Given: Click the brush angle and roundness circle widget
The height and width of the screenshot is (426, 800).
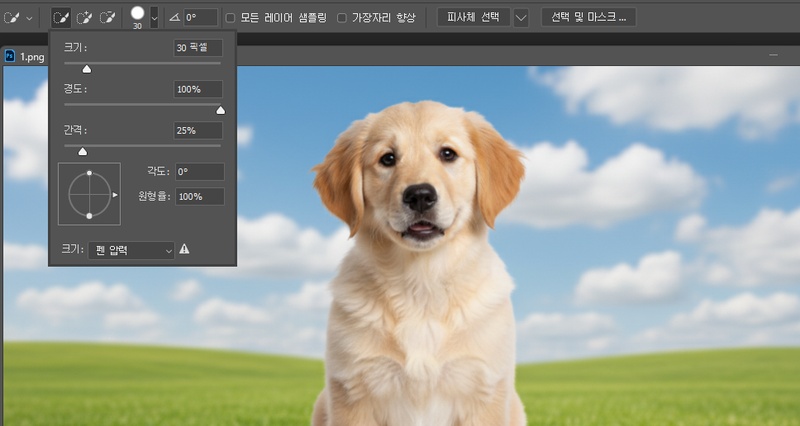Looking at the screenshot, I should coord(89,194).
